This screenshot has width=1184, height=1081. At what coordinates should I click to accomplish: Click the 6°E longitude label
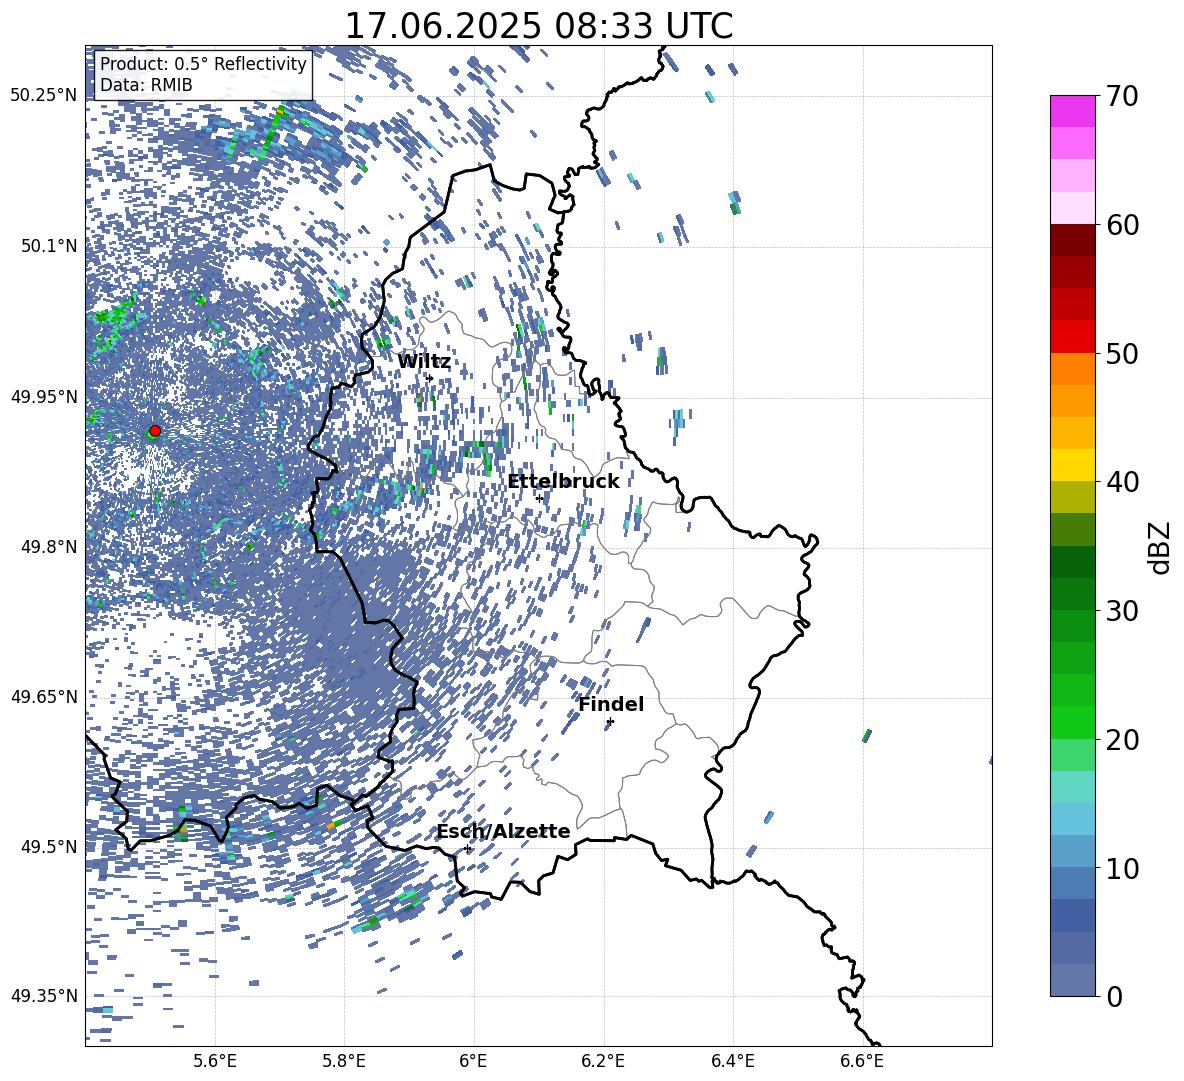[473, 1061]
